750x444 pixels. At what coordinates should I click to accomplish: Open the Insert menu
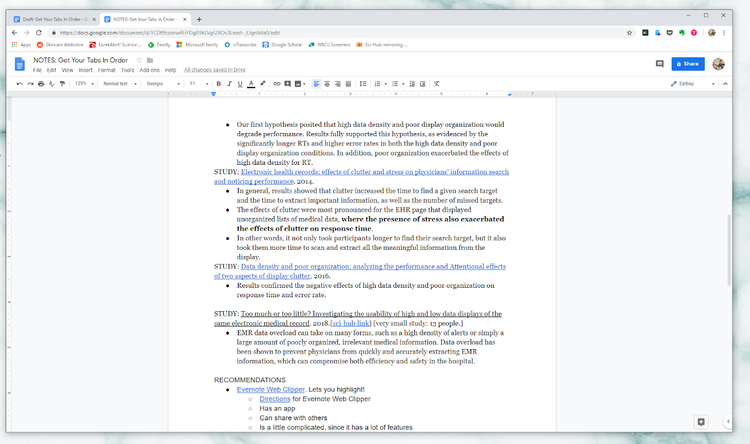point(86,70)
